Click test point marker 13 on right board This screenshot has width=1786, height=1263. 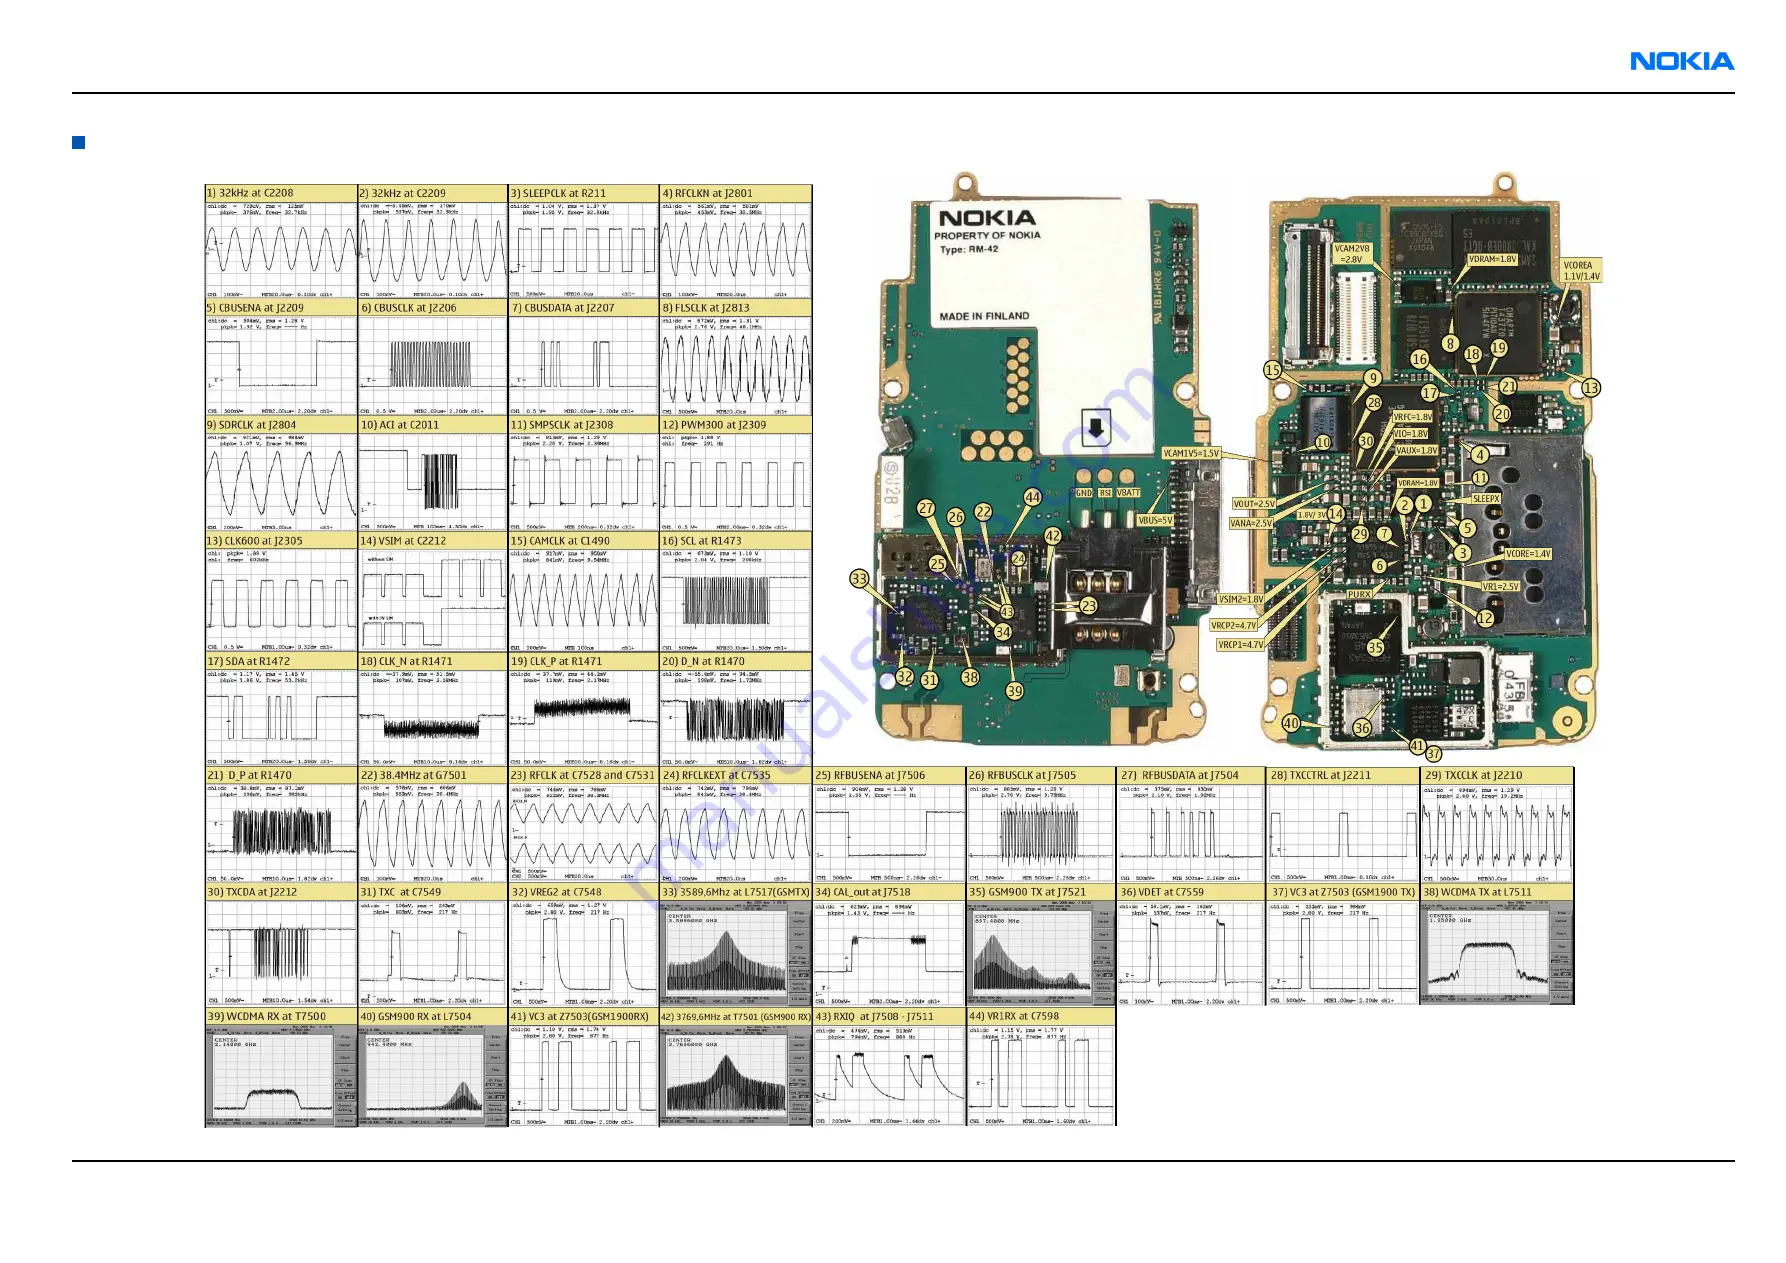pyautogui.click(x=1591, y=387)
